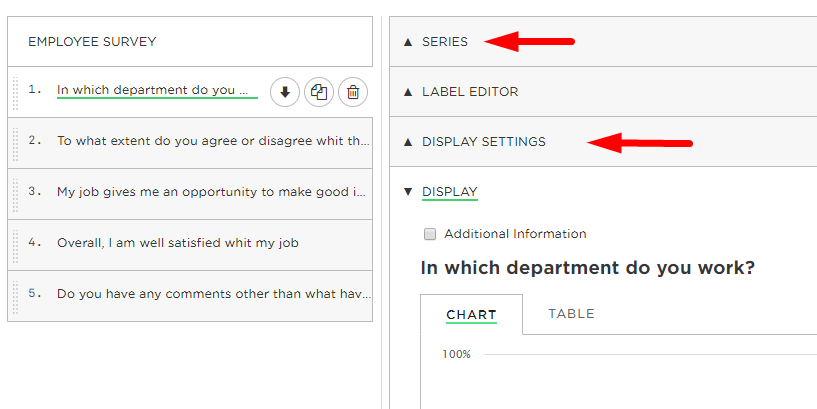Enable the Additional Information checkbox
The width and height of the screenshot is (817, 409).
[430, 234]
